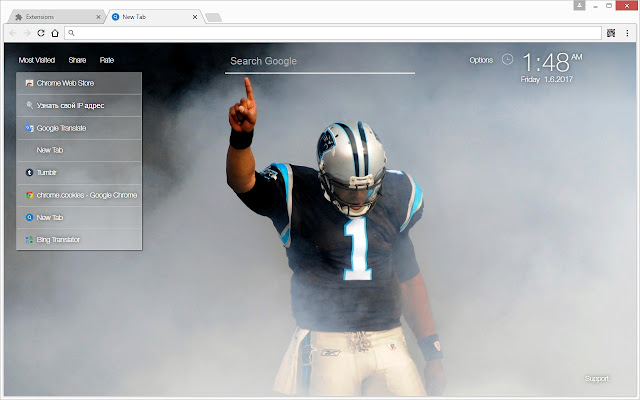Reload the current page

[x=41, y=33]
